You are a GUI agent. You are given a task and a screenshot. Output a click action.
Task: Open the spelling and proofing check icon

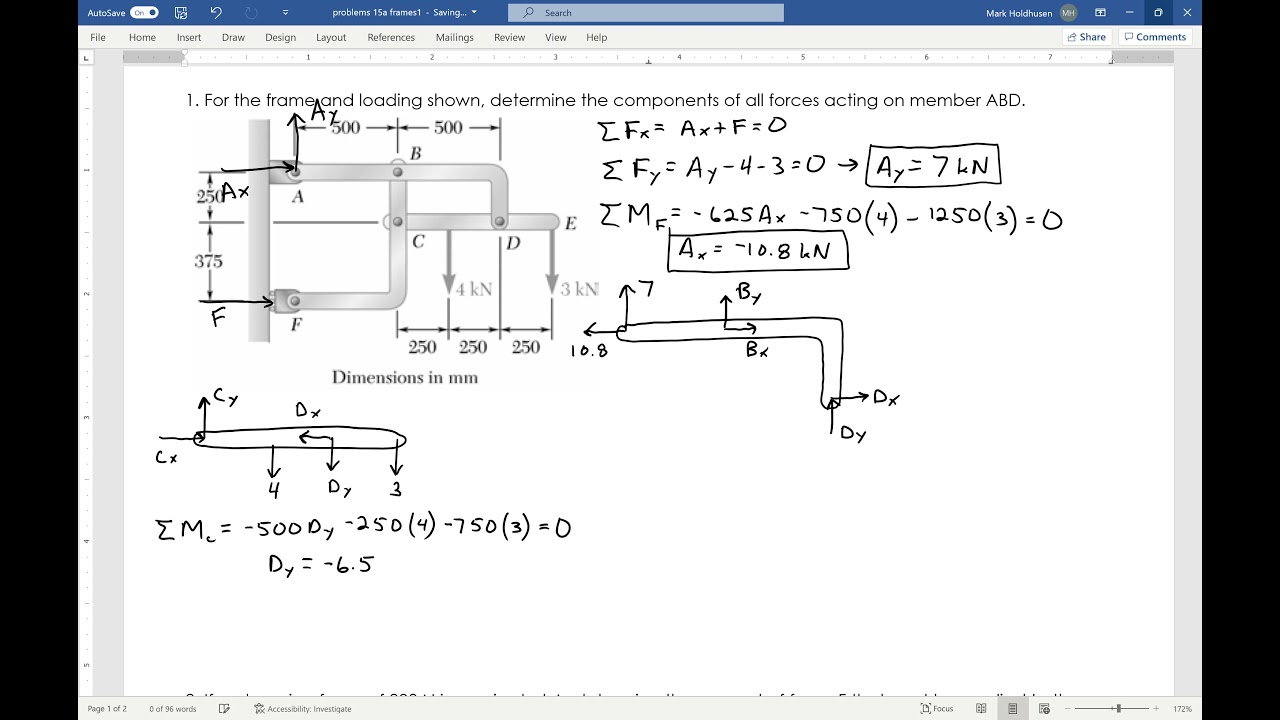224,709
